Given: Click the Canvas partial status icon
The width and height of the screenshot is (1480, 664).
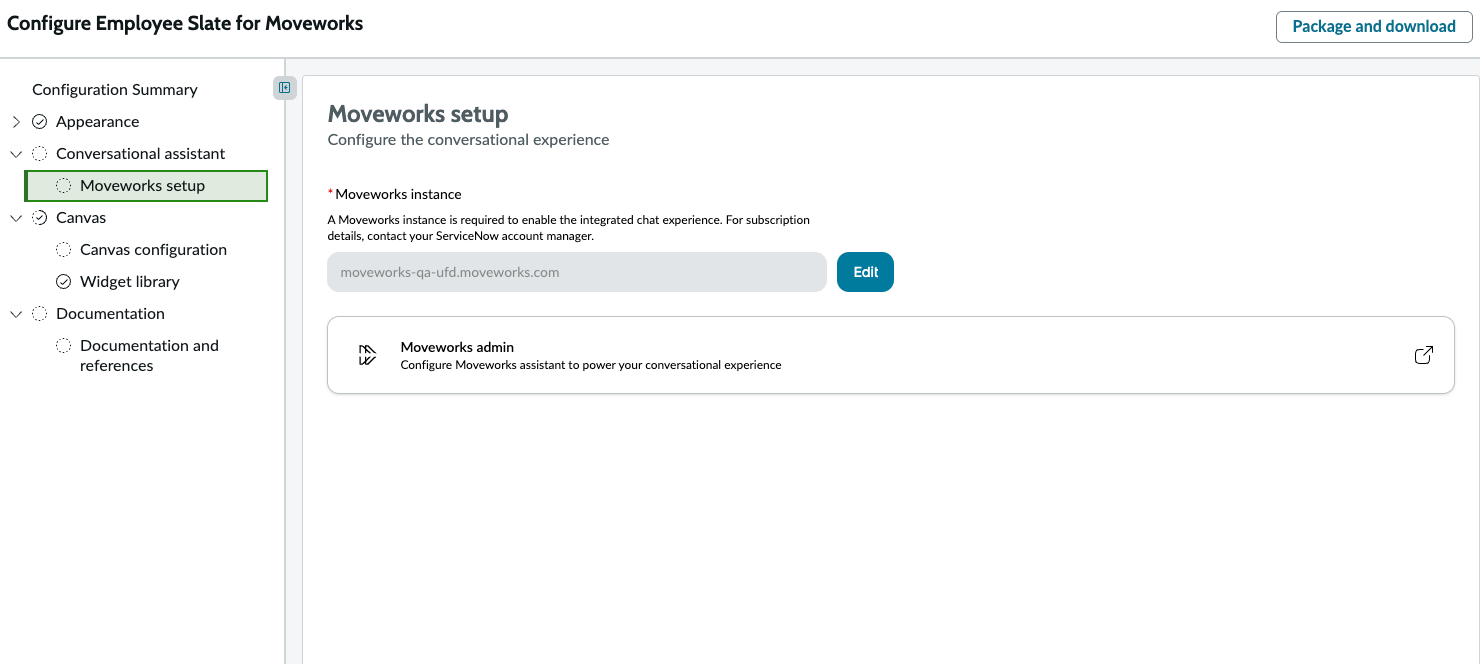Looking at the screenshot, I should point(40,217).
